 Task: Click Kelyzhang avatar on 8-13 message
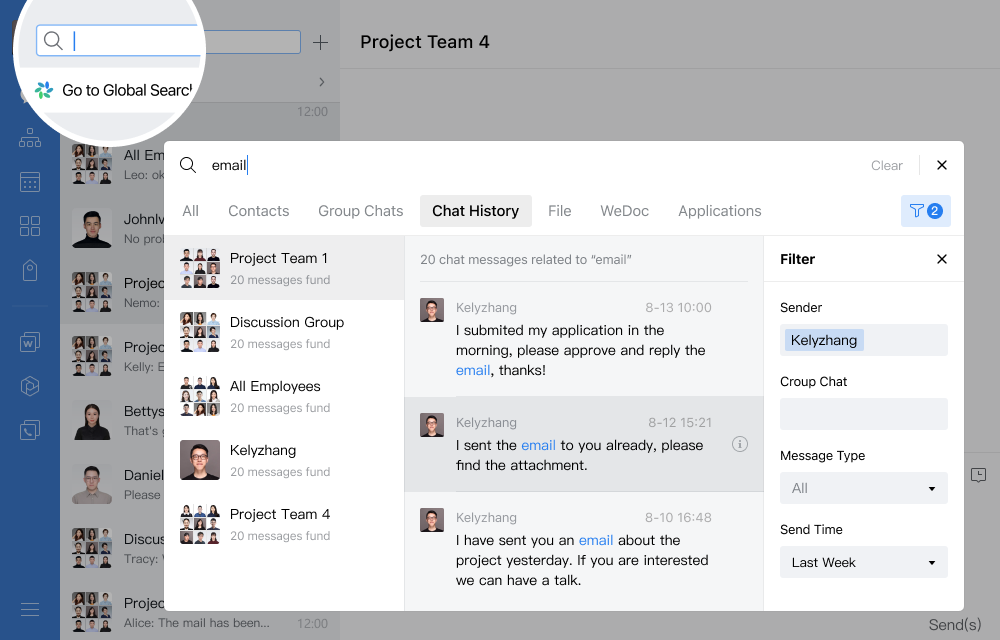coord(432,310)
